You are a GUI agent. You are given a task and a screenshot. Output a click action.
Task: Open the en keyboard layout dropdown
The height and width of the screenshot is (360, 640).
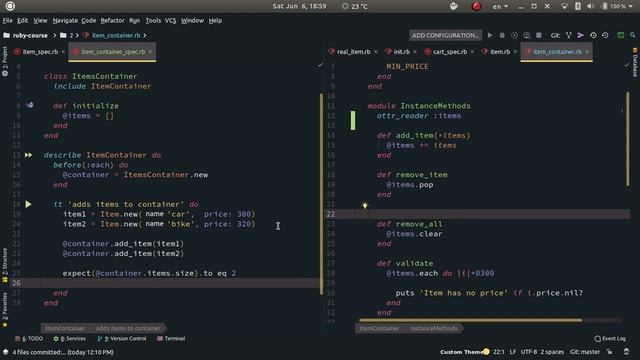(x=500, y=6)
